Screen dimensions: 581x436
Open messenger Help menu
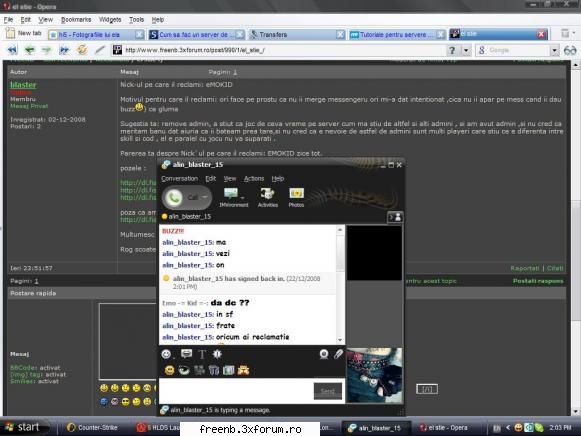[278, 179]
